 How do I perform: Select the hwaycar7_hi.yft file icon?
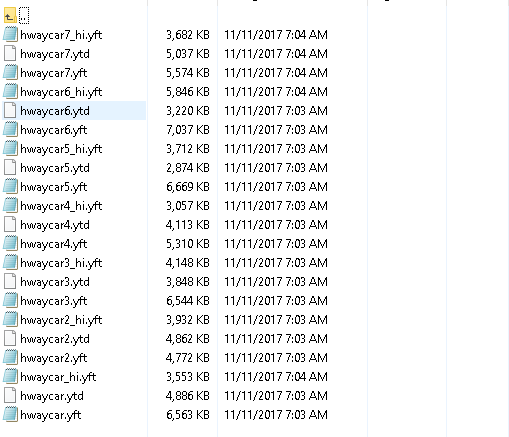10,34
